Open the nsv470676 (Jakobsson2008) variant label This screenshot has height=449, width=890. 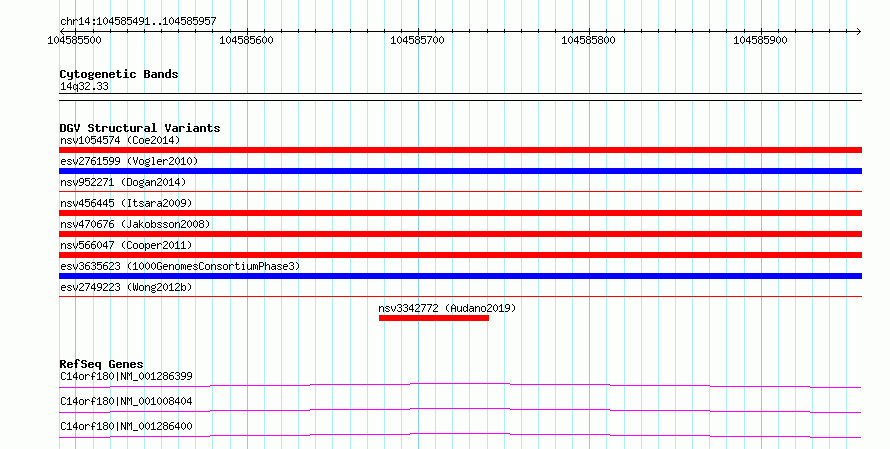click(135, 224)
